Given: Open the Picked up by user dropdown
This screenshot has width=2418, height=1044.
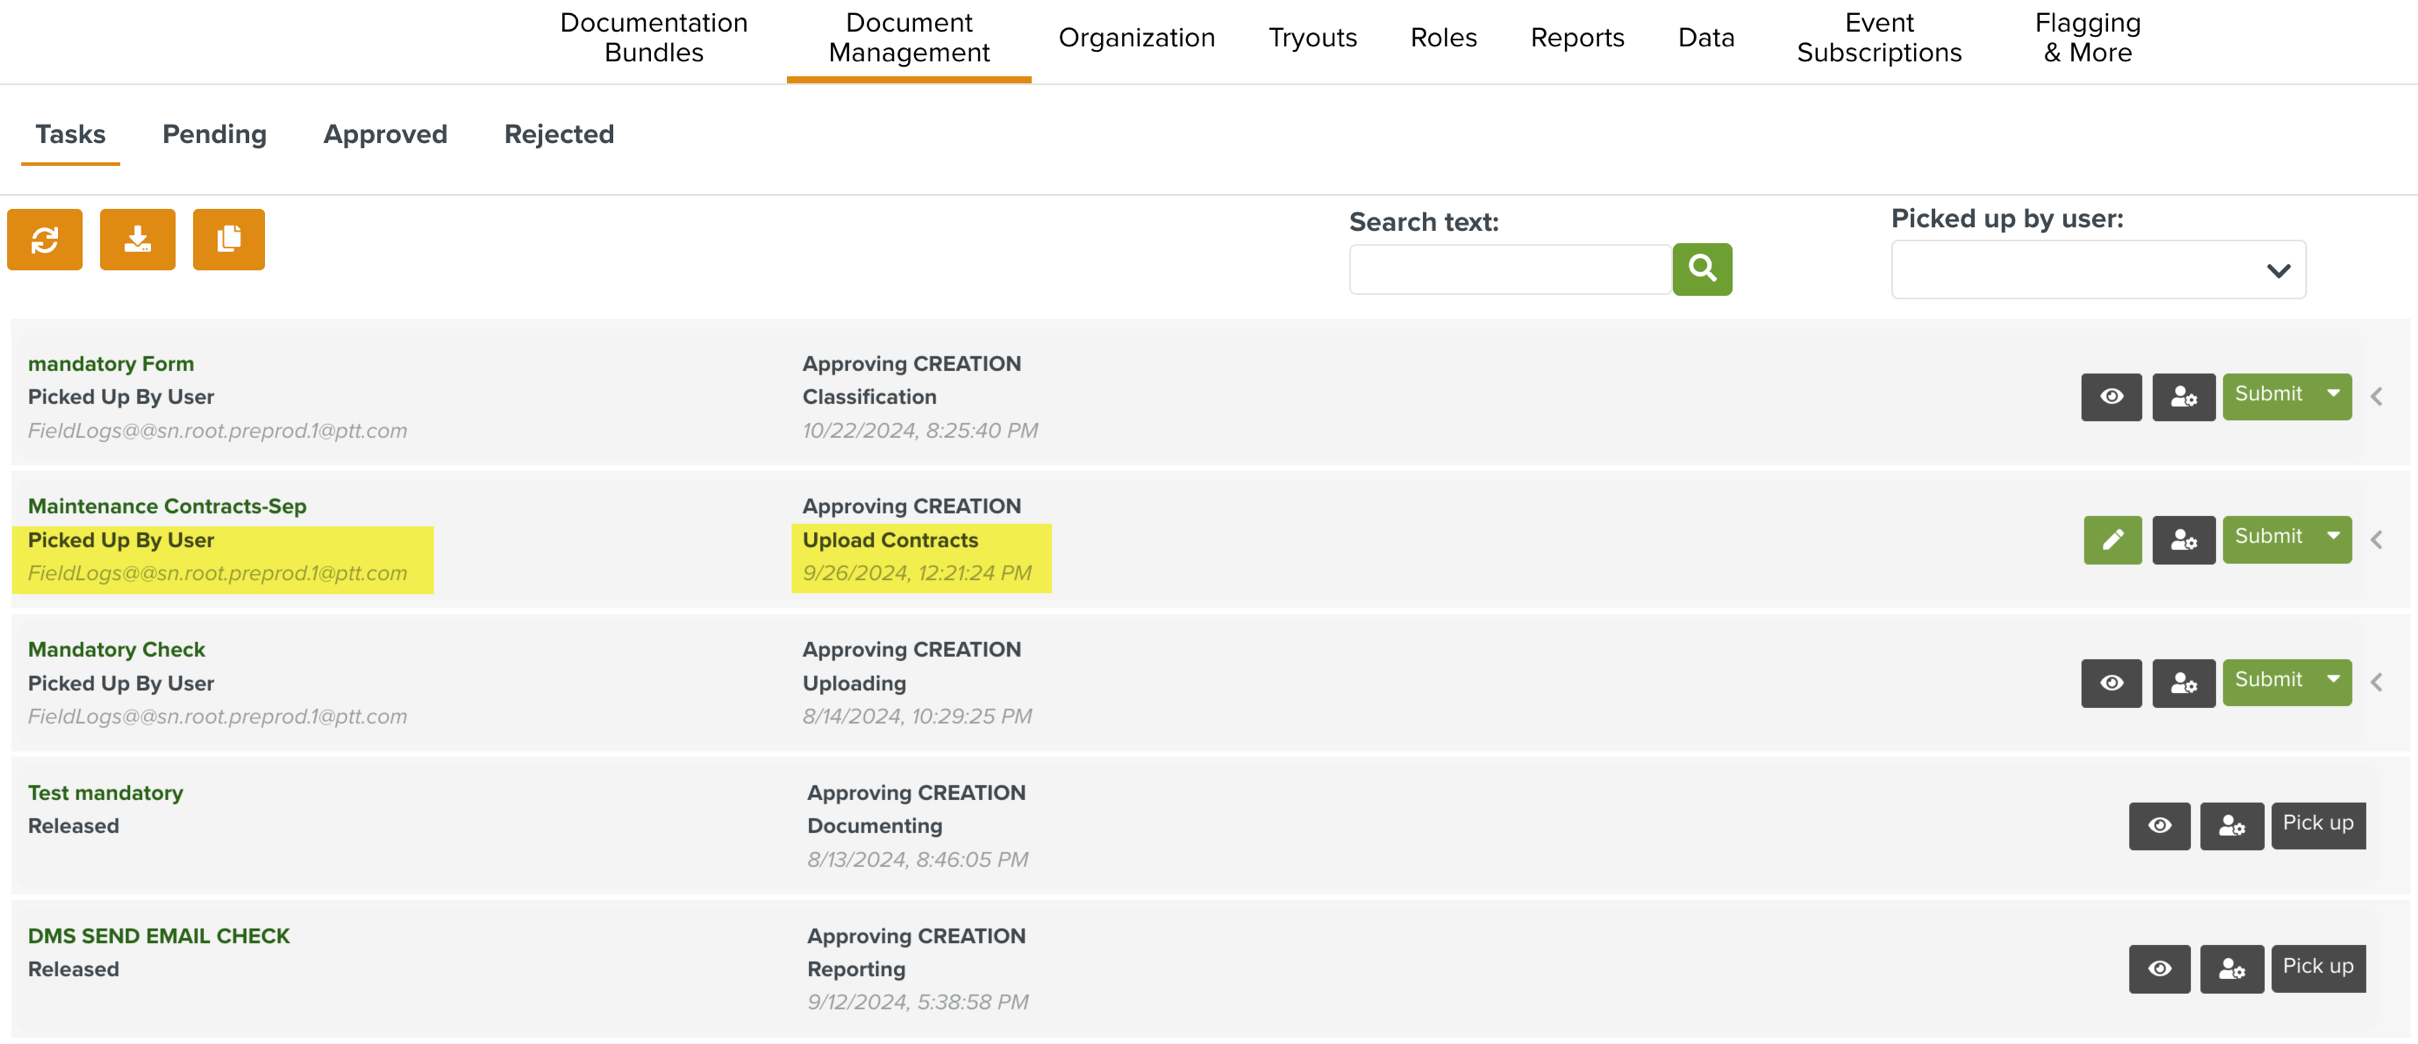Looking at the screenshot, I should click(2098, 270).
